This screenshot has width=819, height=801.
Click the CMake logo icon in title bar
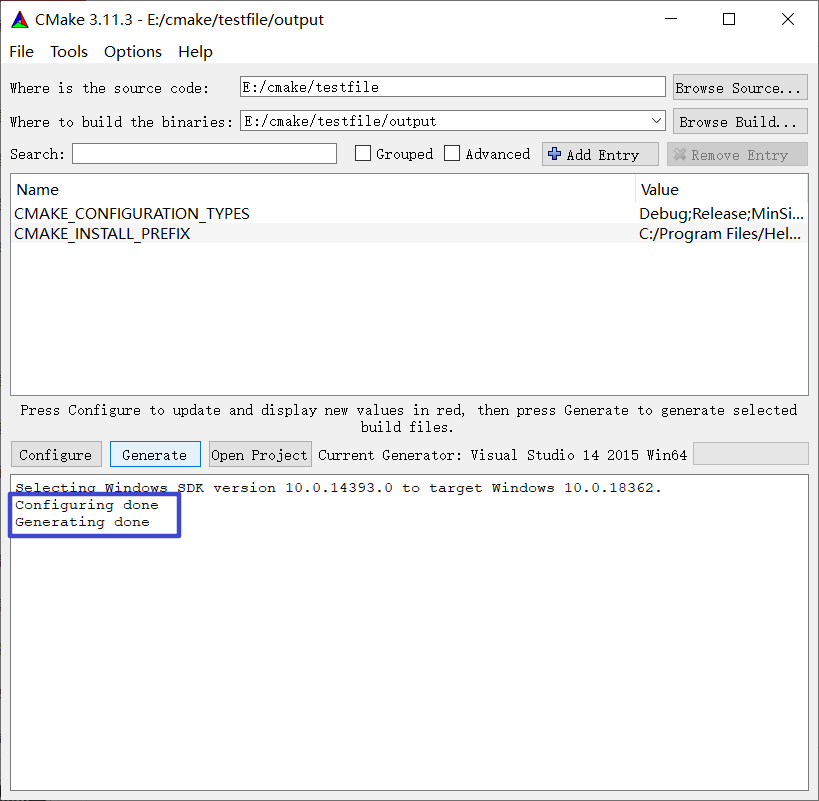(20, 20)
